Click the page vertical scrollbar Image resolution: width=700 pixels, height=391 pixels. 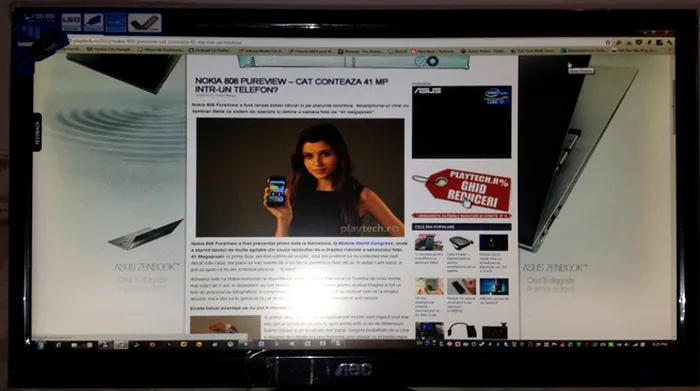(674, 196)
